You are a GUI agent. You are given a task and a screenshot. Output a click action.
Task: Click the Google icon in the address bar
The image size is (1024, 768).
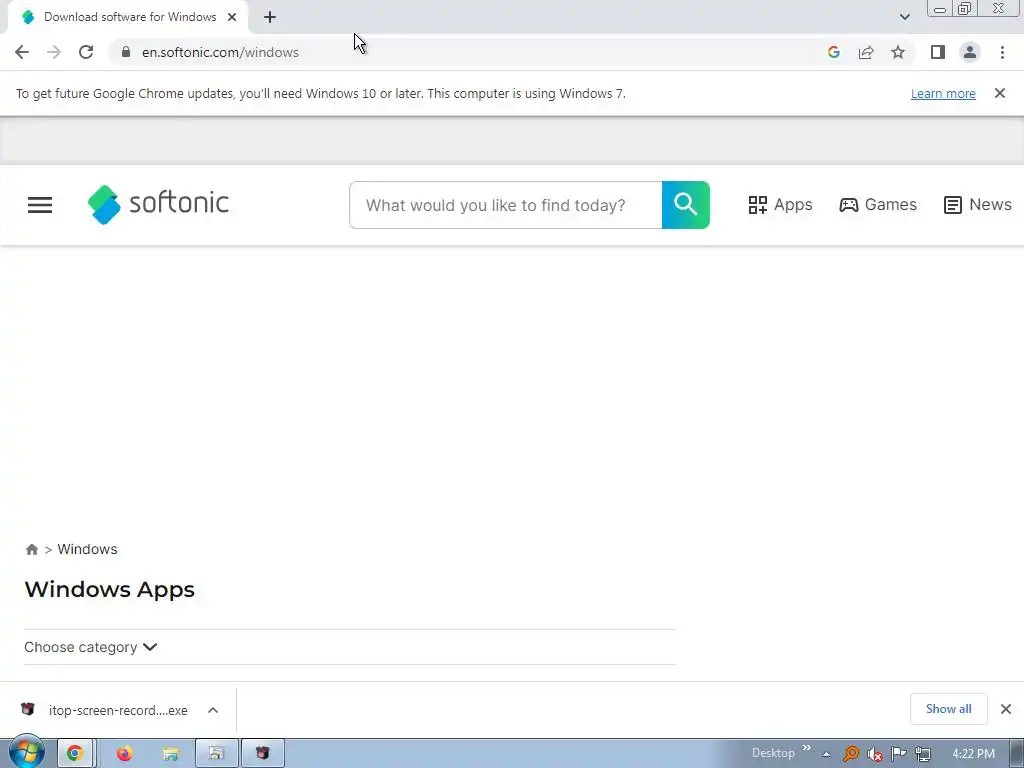[833, 52]
